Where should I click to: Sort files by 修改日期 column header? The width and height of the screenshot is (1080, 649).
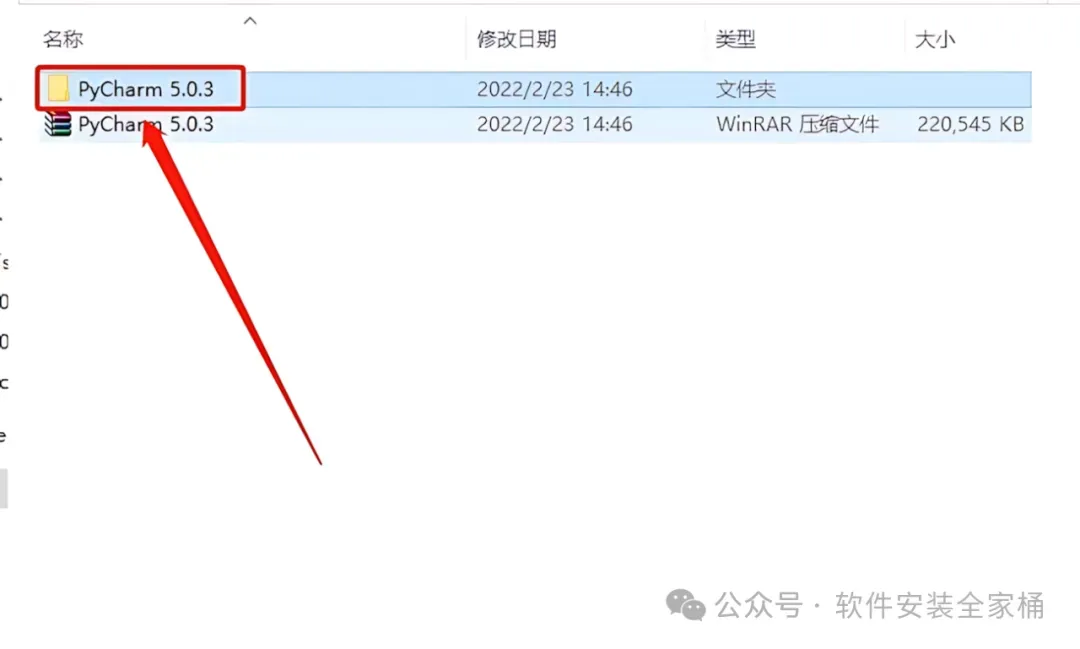click(x=517, y=39)
